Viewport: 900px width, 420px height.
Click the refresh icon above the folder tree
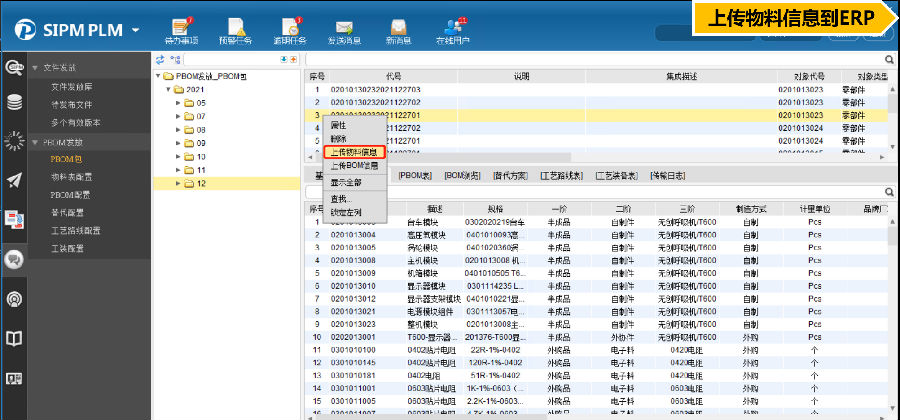point(161,60)
